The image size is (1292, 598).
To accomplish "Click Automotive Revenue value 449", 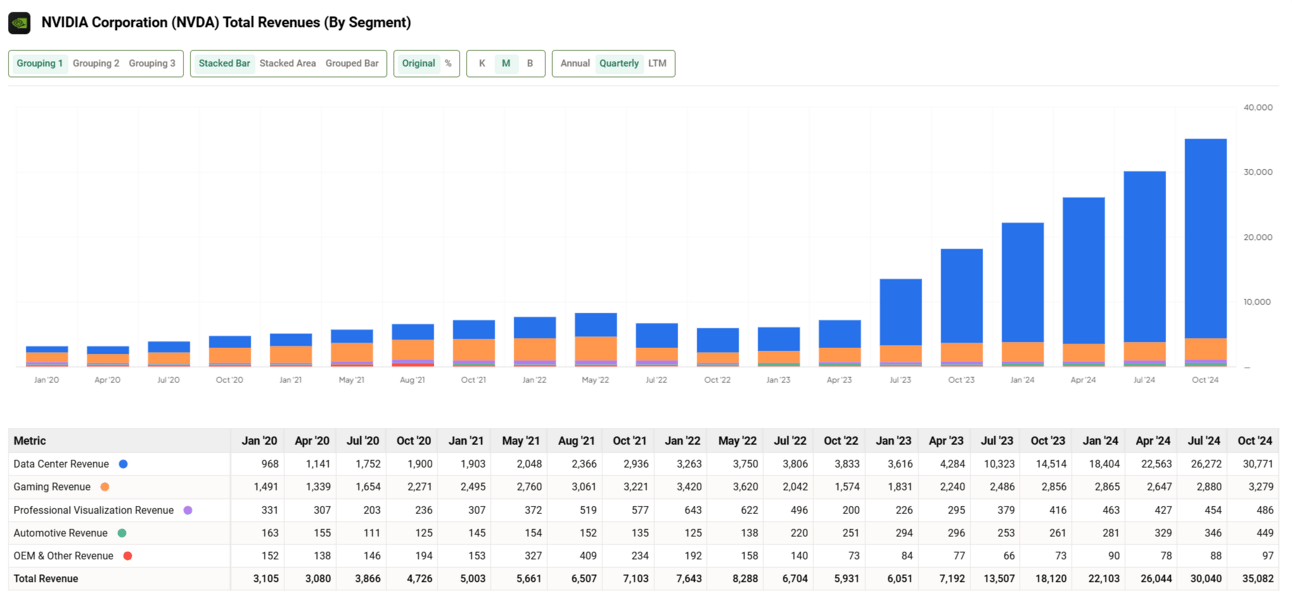I will tap(1263, 533).
